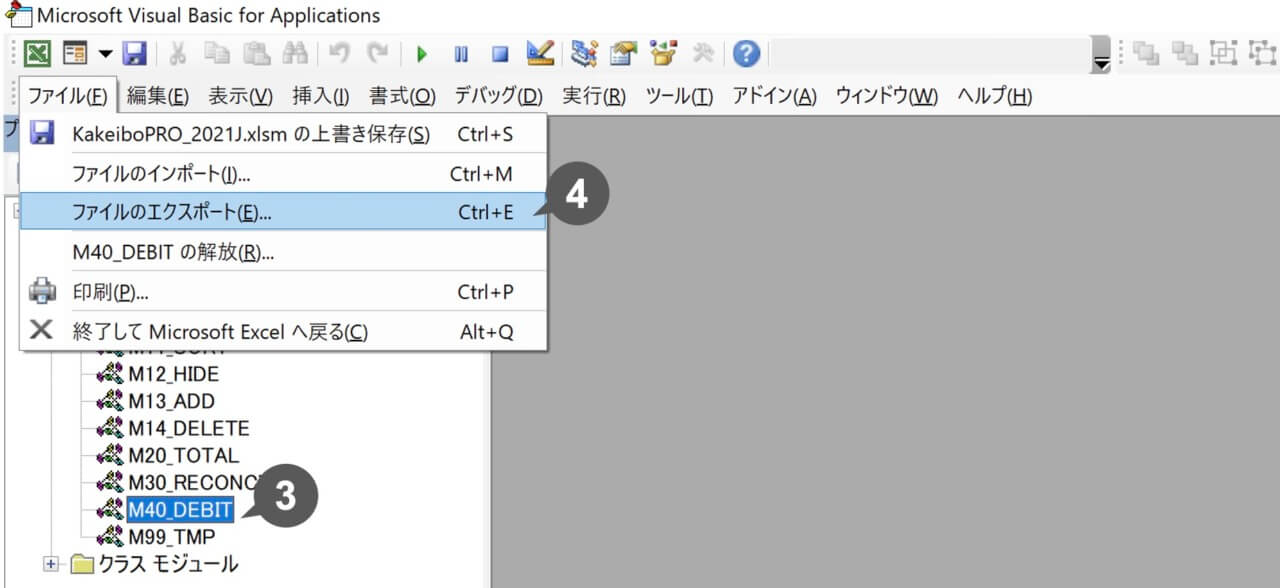Viewport: 1280px width, 588px height.
Task: Click the Save toolbar icon
Action: (x=134, y=53)
